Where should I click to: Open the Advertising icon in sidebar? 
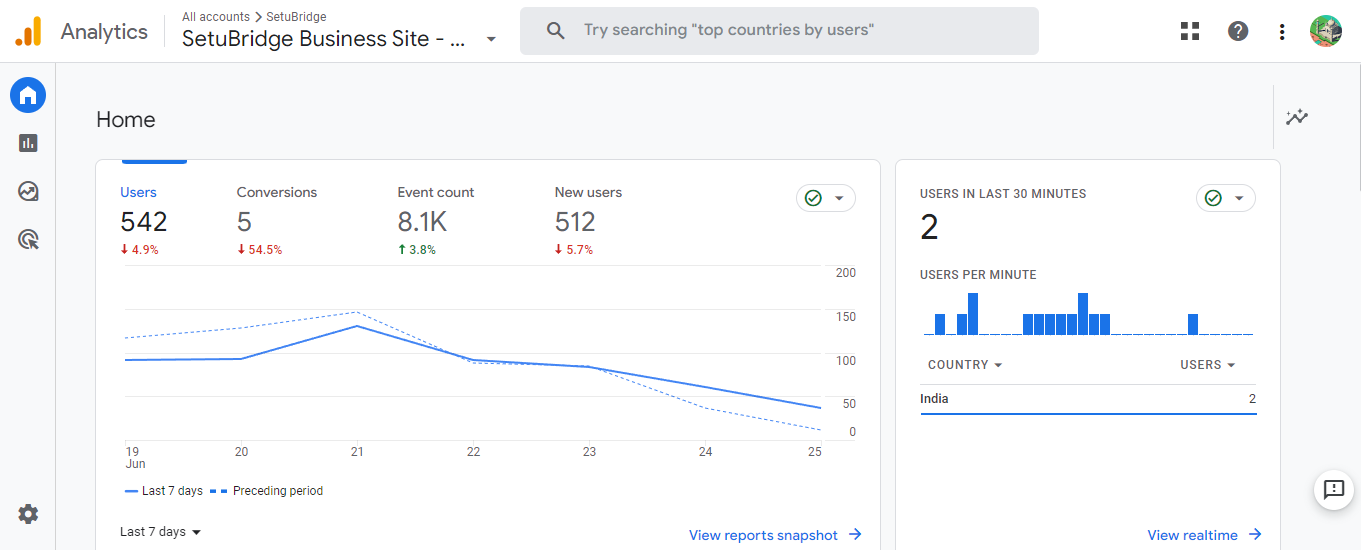click(x=28, y=239)
